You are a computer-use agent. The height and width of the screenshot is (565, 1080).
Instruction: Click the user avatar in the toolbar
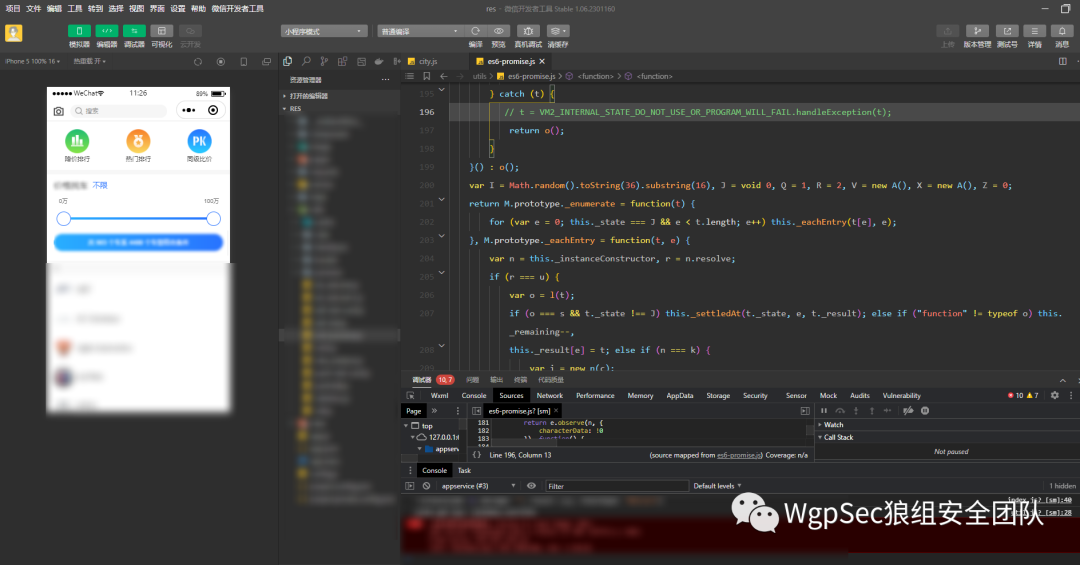click(x=14, y=32)
